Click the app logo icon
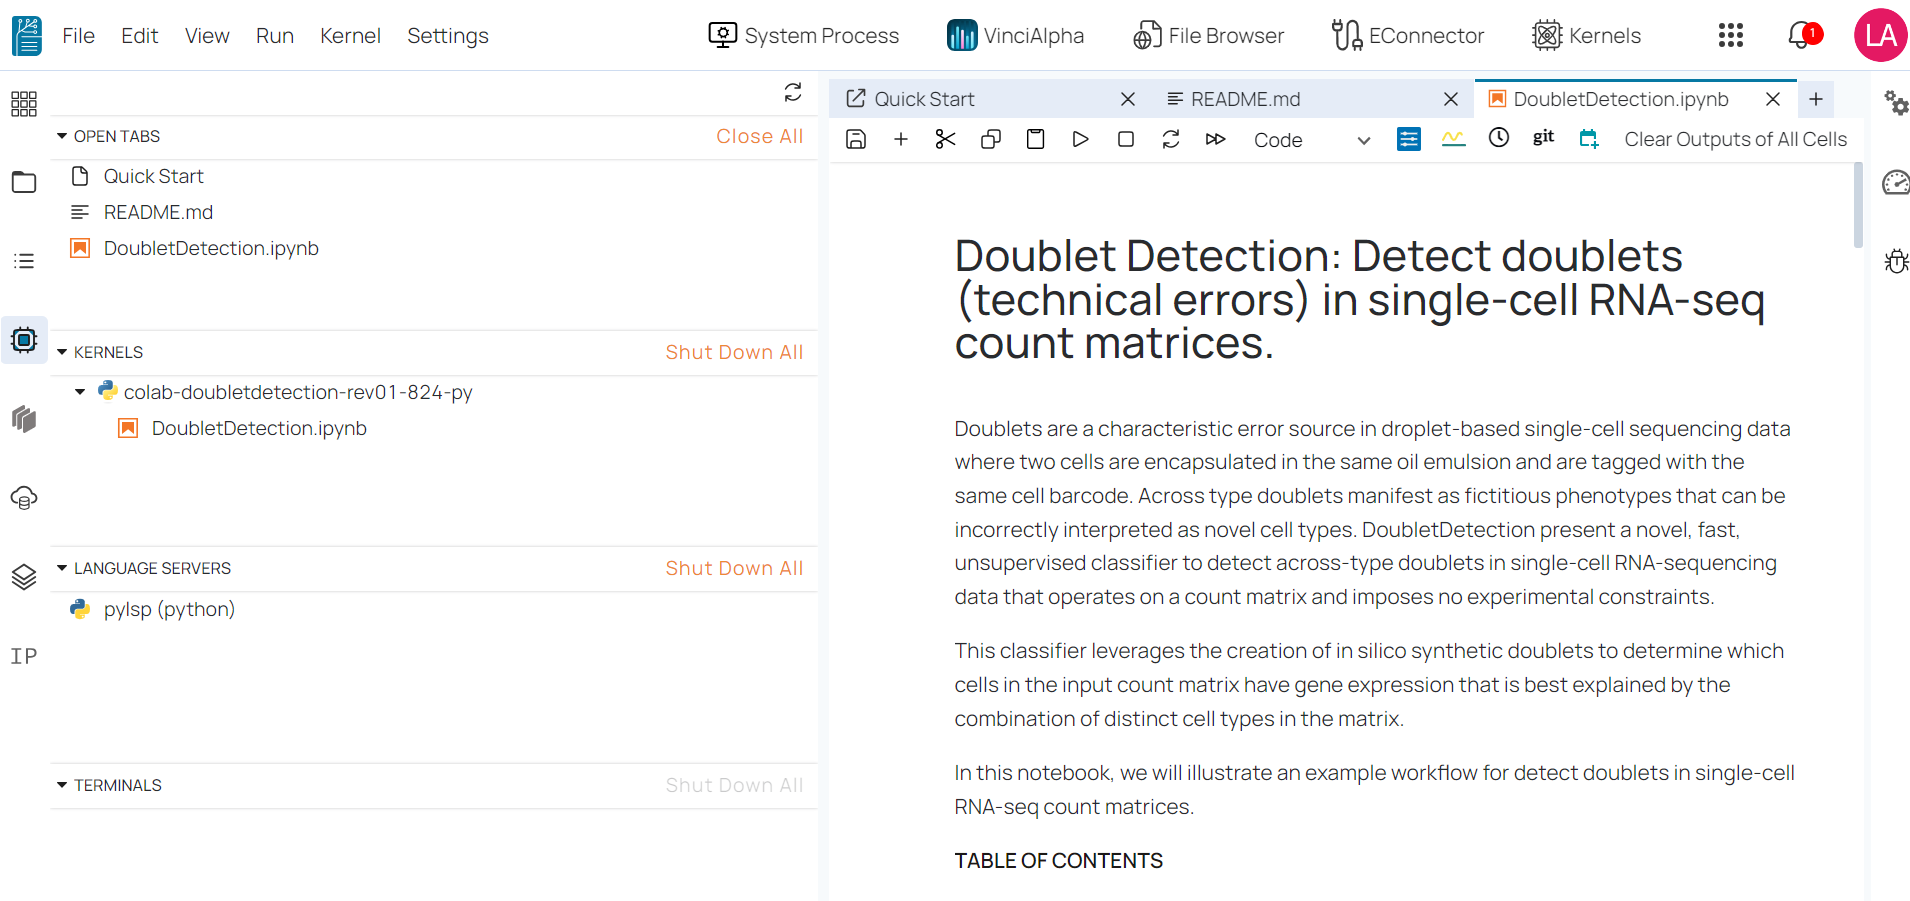 [x=27, y=36]
